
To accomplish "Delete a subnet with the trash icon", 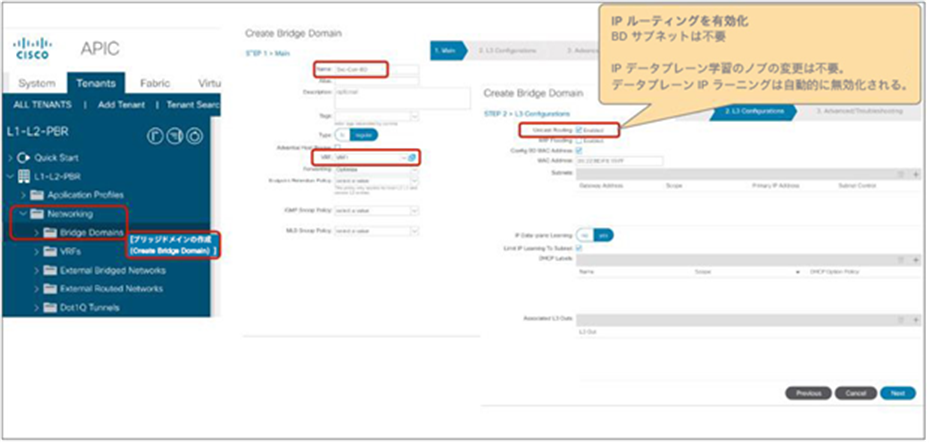I will coord(902,174).
